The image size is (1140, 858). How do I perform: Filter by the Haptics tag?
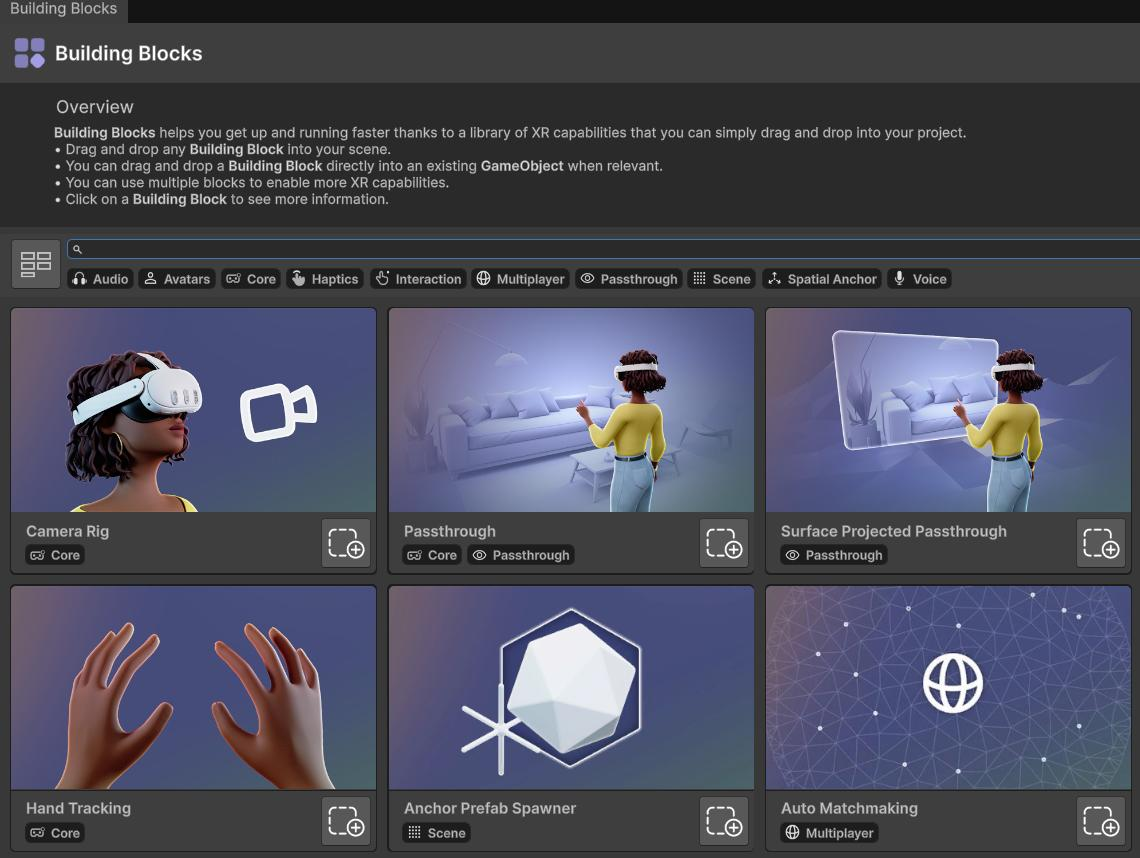[325, 279]
